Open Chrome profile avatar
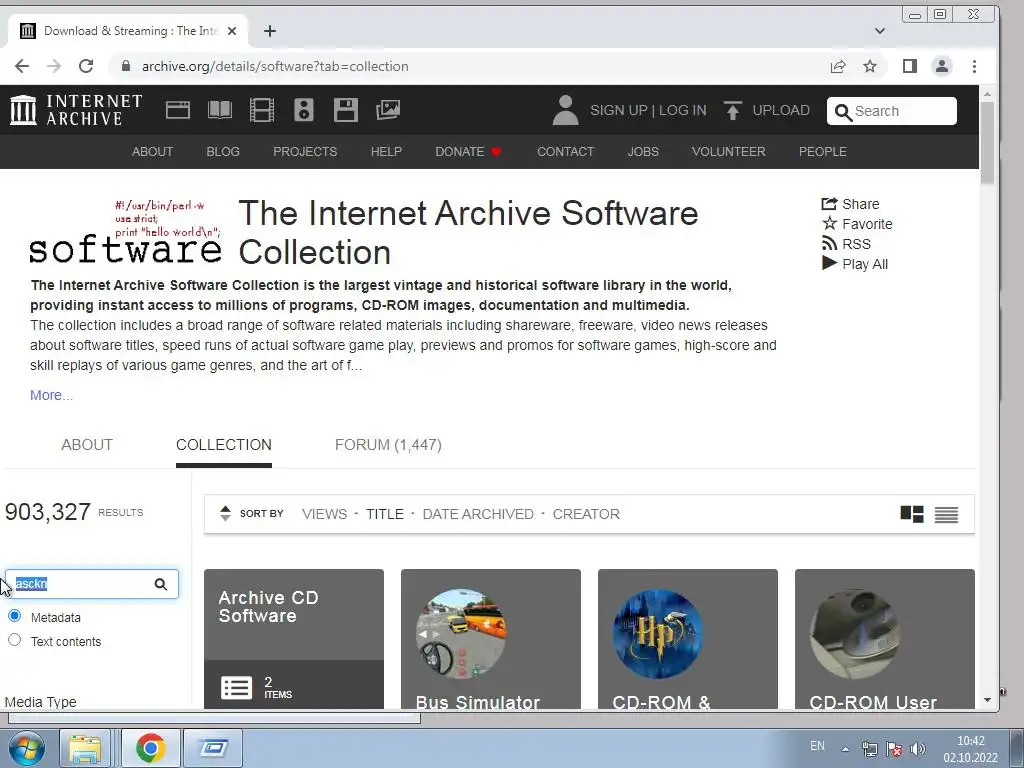 coord(942,66)
